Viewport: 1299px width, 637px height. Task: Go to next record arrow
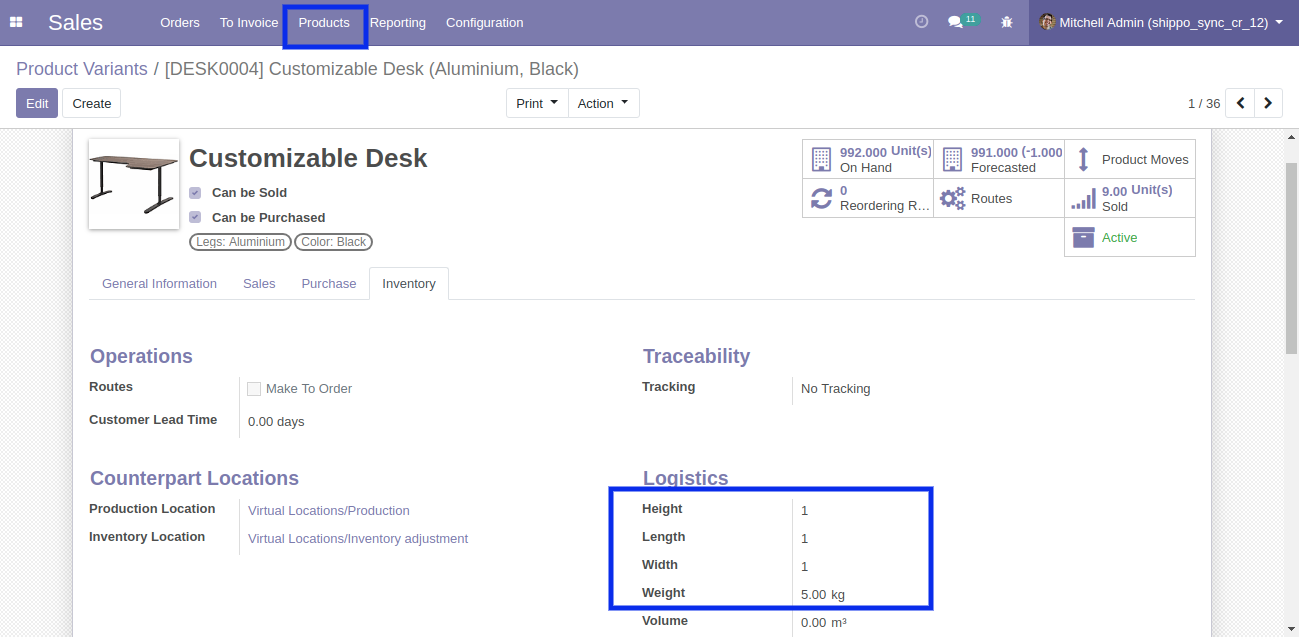1268,103
